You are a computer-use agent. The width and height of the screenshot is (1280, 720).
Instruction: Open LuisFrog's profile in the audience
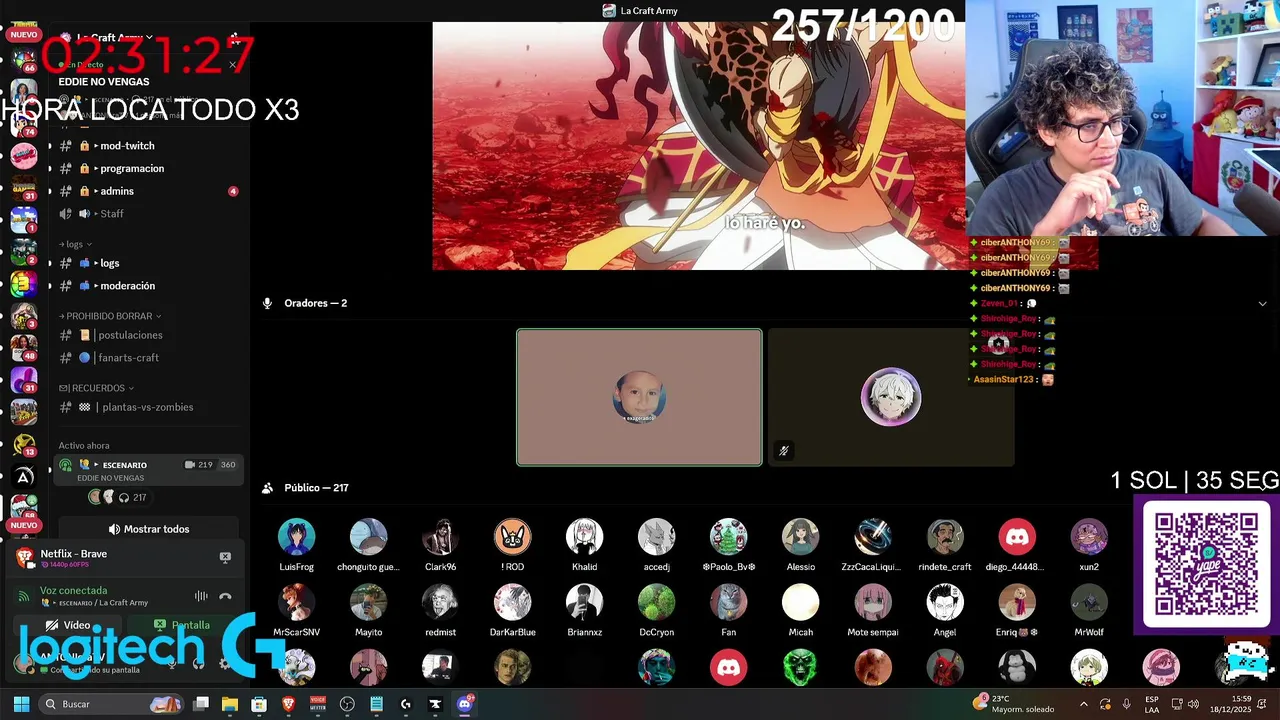pos(296,537)
